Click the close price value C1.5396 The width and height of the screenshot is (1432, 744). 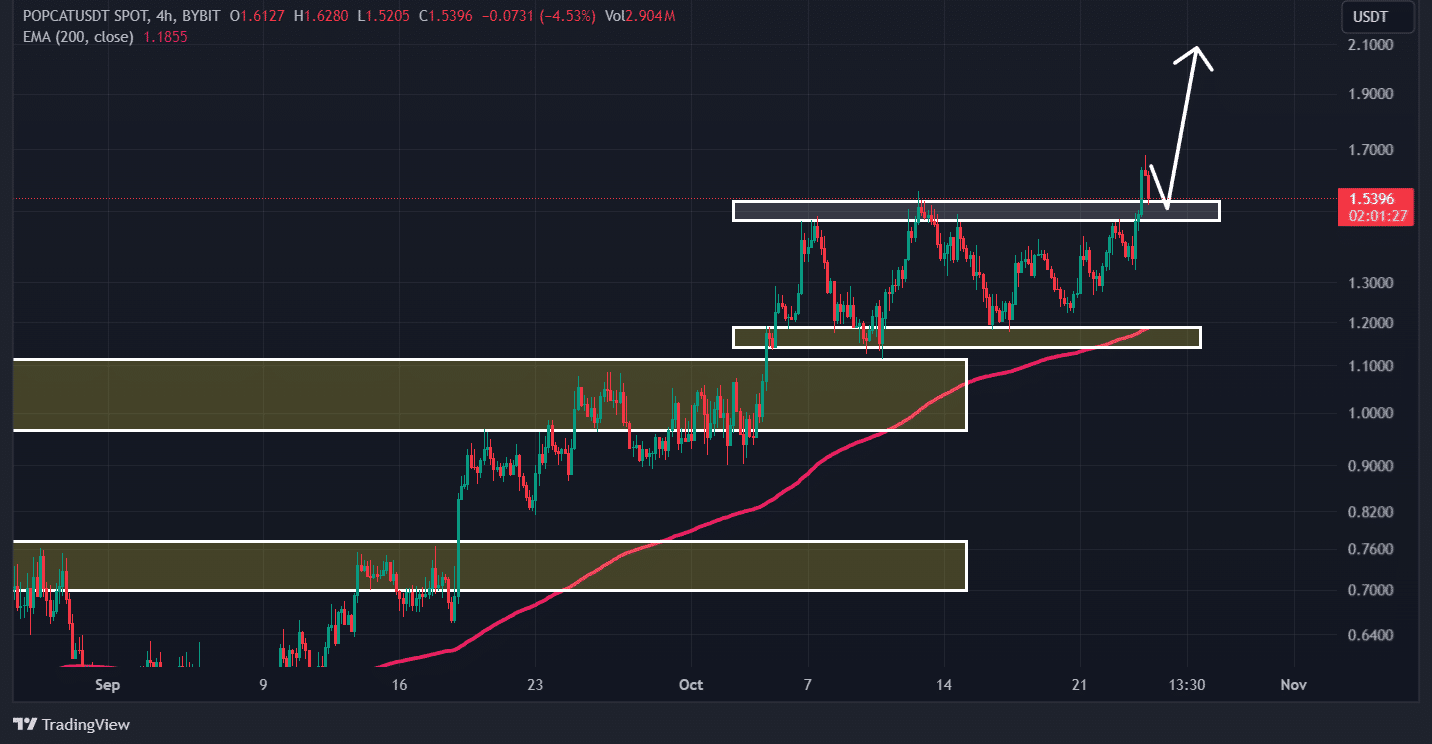[445, 17]
